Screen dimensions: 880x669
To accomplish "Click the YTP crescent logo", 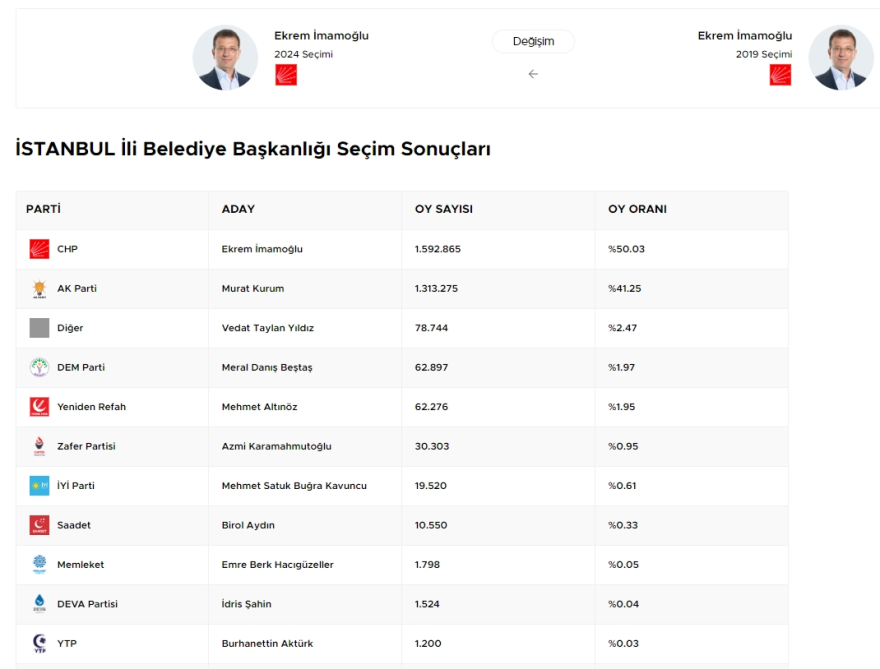I will tap(39, 643).
